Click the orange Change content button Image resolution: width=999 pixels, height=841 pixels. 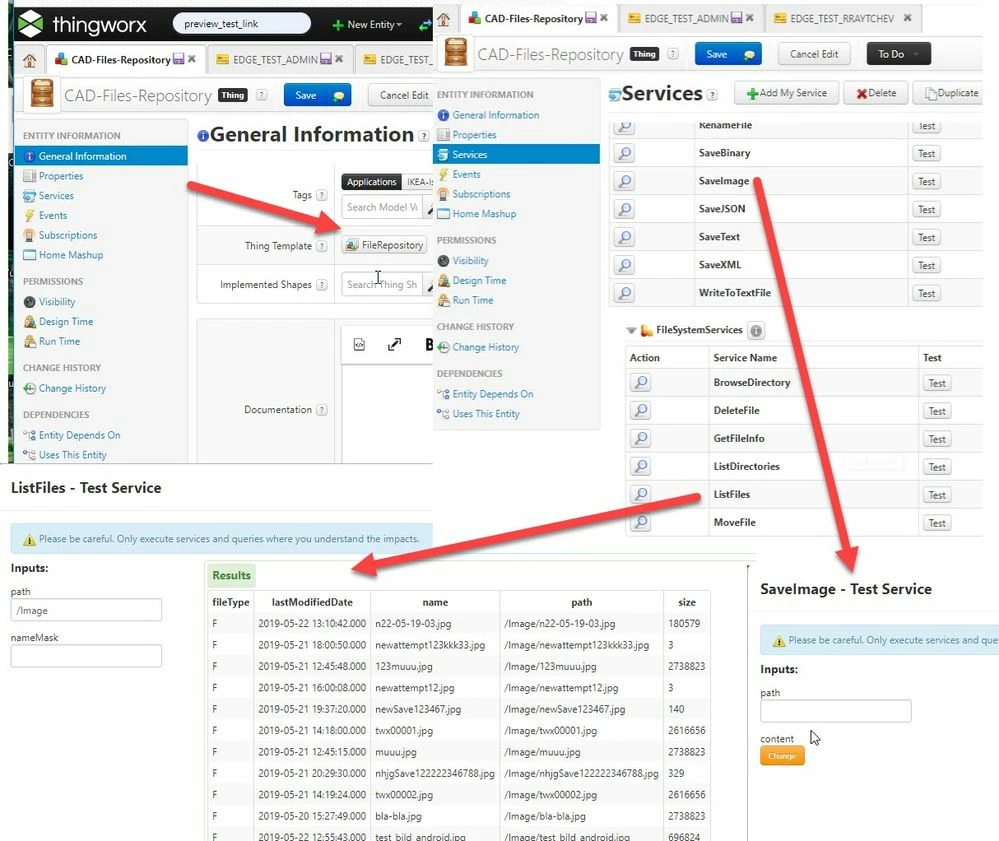[x=782, y=756]
